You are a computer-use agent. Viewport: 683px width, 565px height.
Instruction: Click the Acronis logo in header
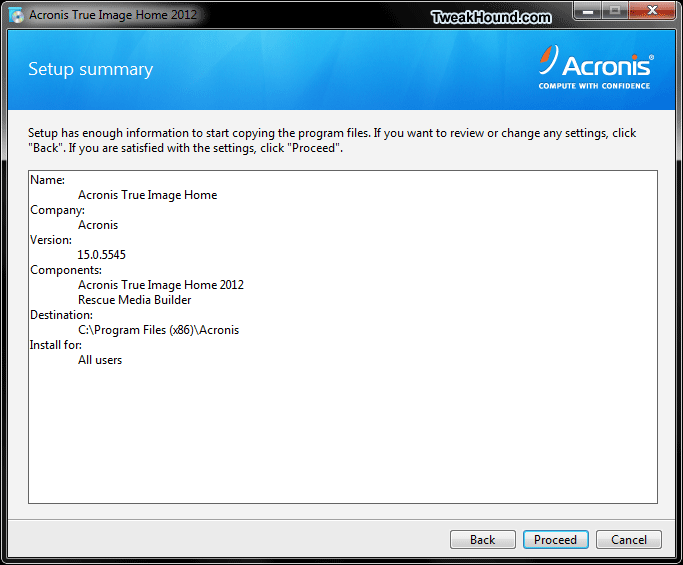[x=595, y=67]
